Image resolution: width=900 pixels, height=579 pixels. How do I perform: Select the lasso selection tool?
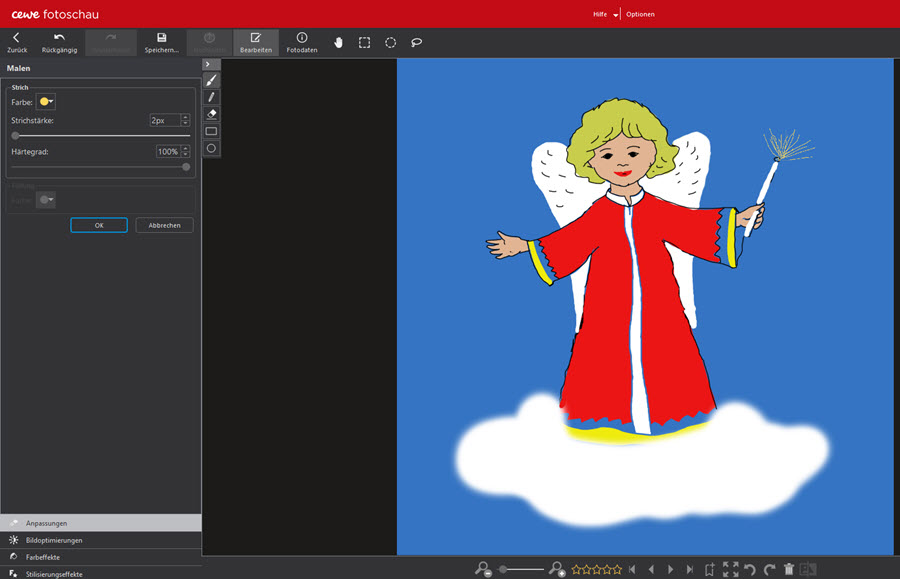pos(416,43)
